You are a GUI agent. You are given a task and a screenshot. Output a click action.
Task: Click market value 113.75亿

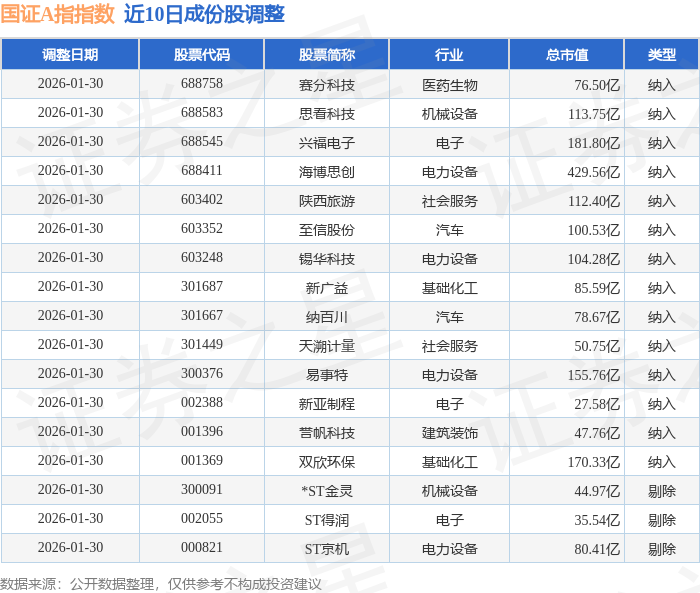594,114
